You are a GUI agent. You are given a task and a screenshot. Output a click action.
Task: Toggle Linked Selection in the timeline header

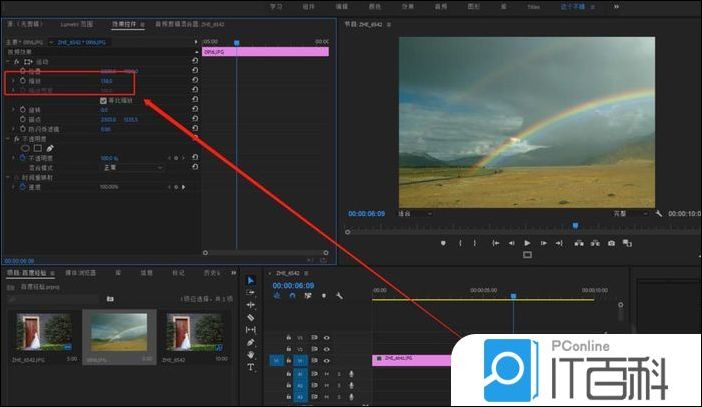pyautogui.click(x=308, y=296)
